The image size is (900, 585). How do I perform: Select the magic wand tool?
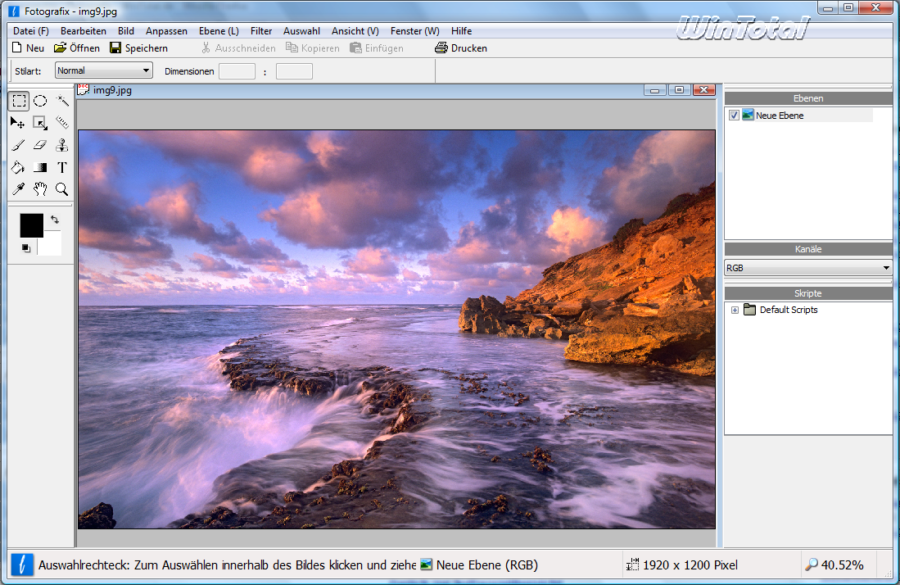62,101
